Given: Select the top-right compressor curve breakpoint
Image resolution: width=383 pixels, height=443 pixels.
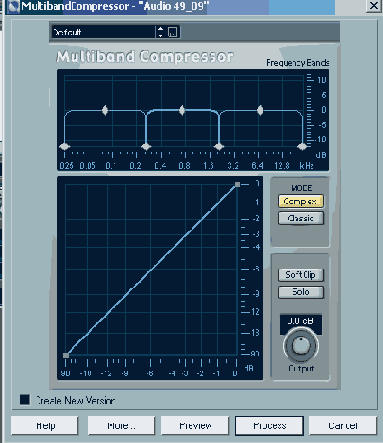Looking at the screenshot, I should [237, 184].
